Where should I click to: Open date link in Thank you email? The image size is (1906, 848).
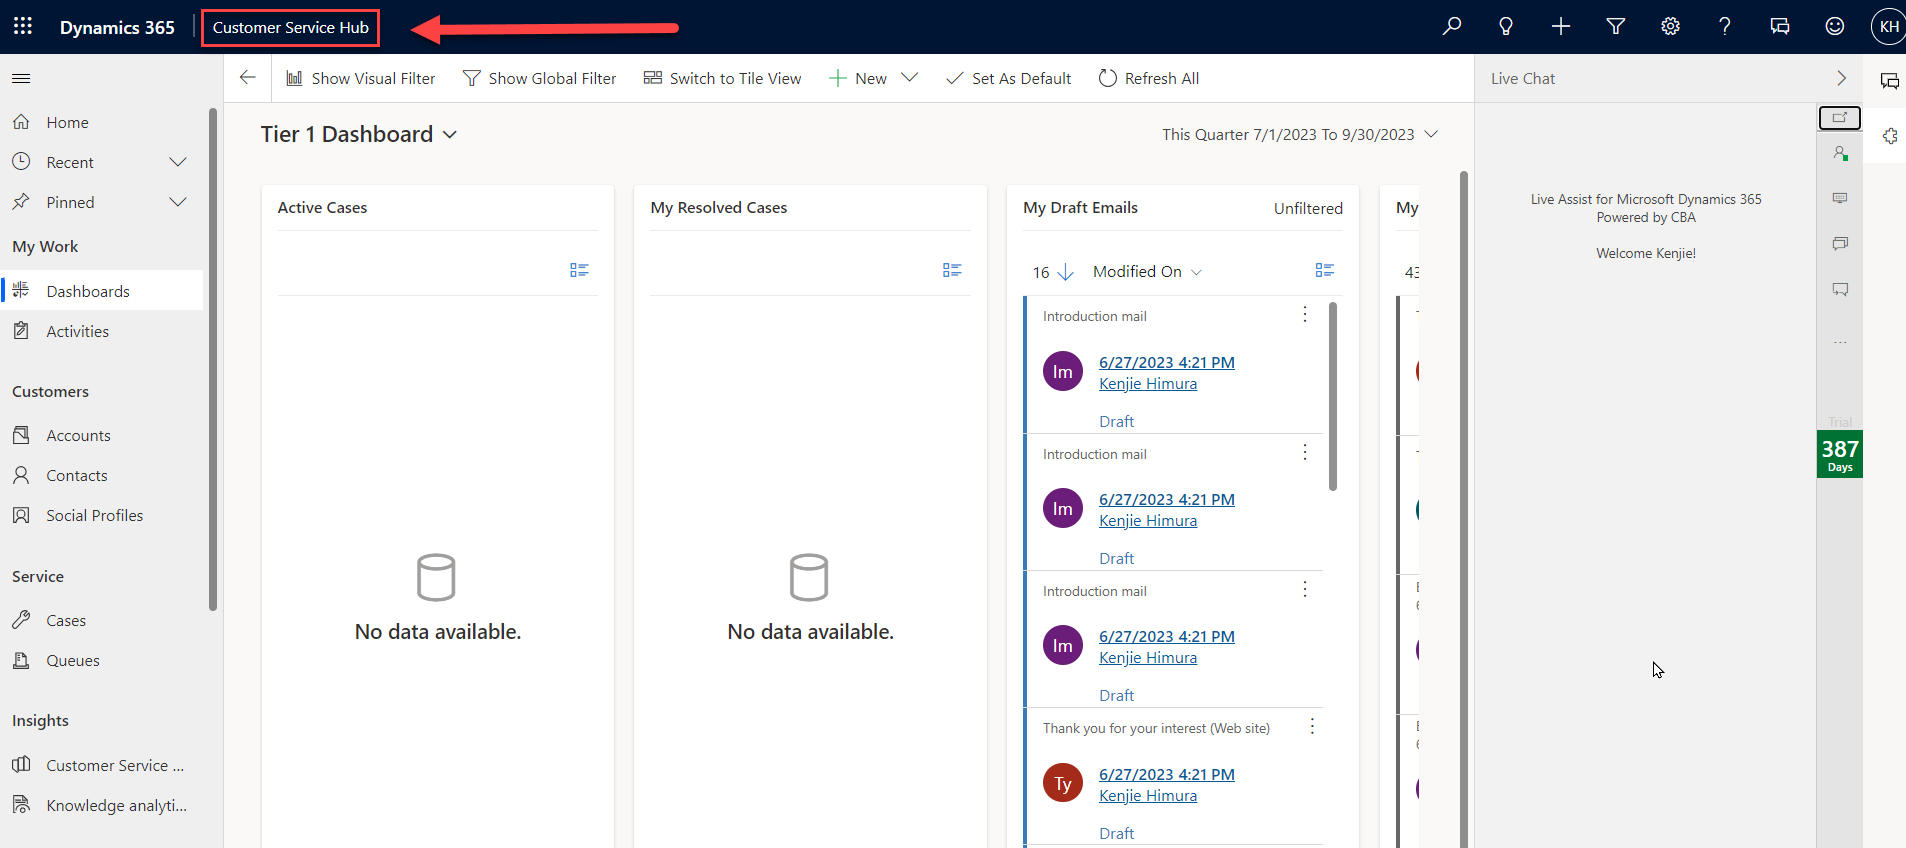click(x=1167, y=774)
